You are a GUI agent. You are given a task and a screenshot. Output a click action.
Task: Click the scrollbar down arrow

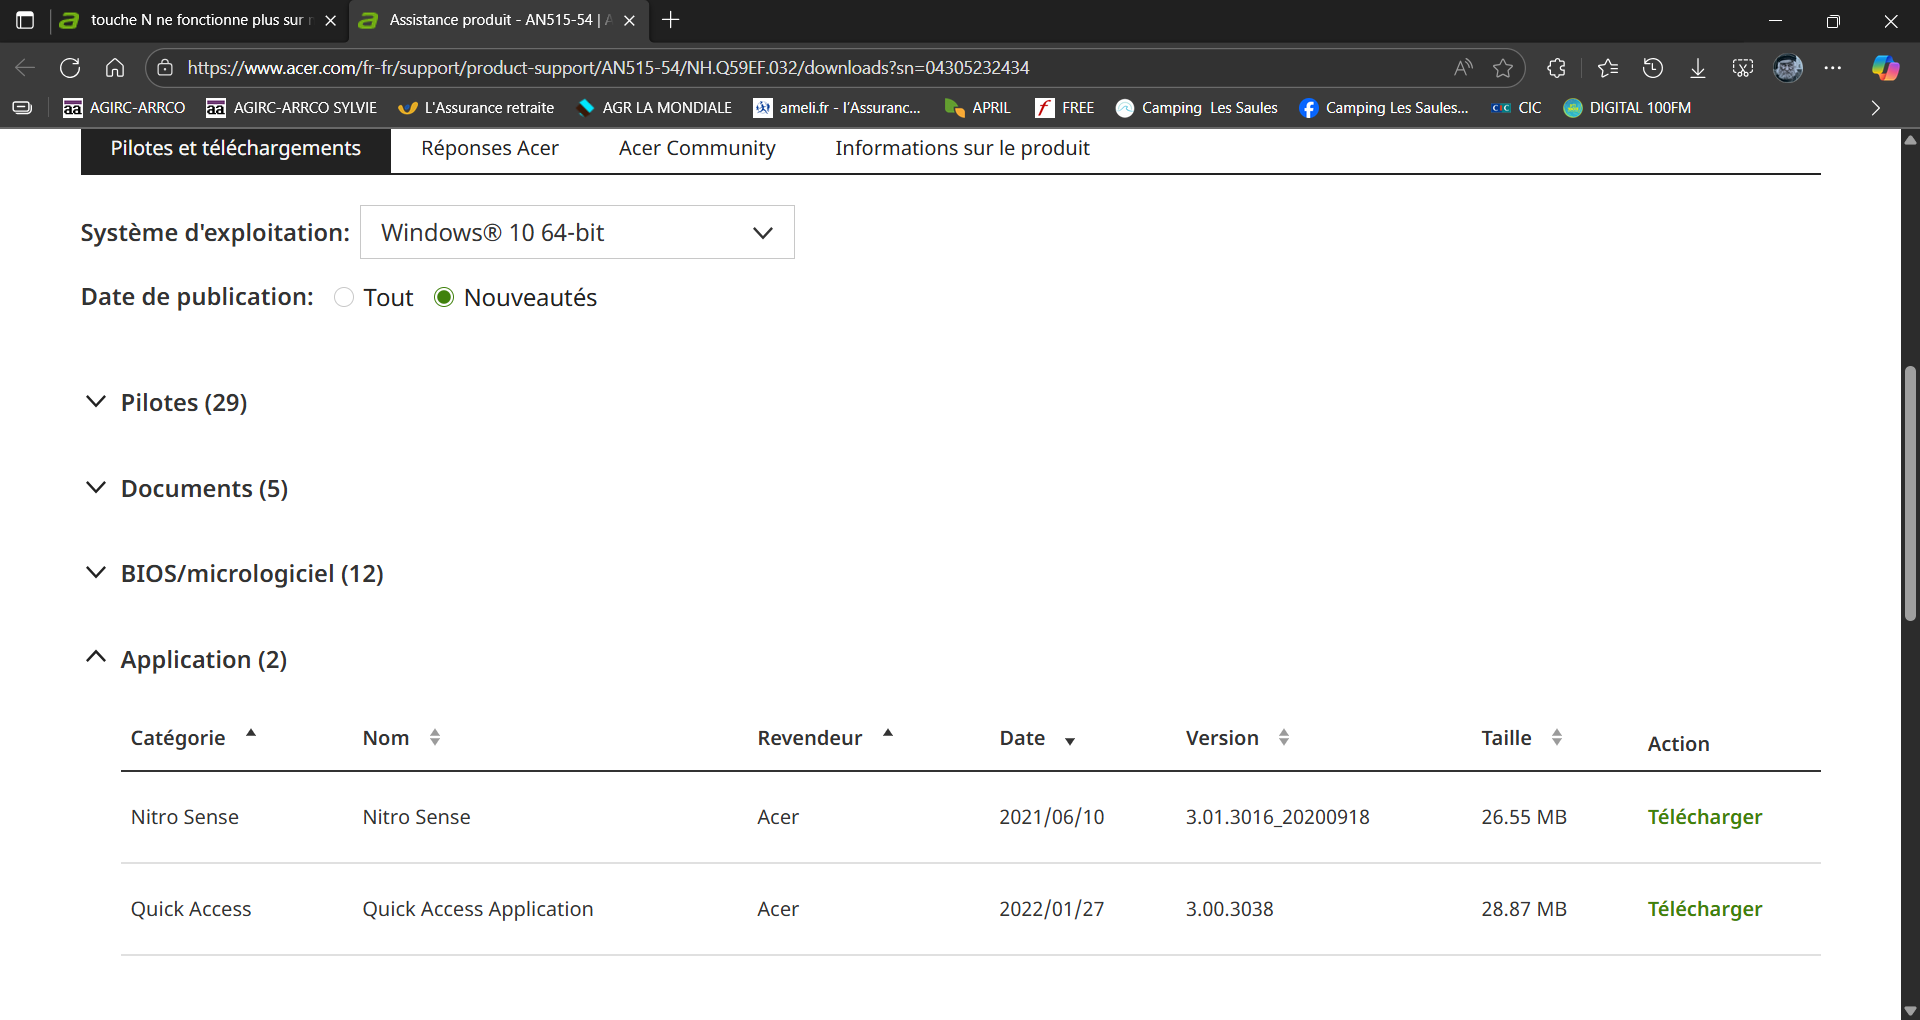[1910, 1010]
